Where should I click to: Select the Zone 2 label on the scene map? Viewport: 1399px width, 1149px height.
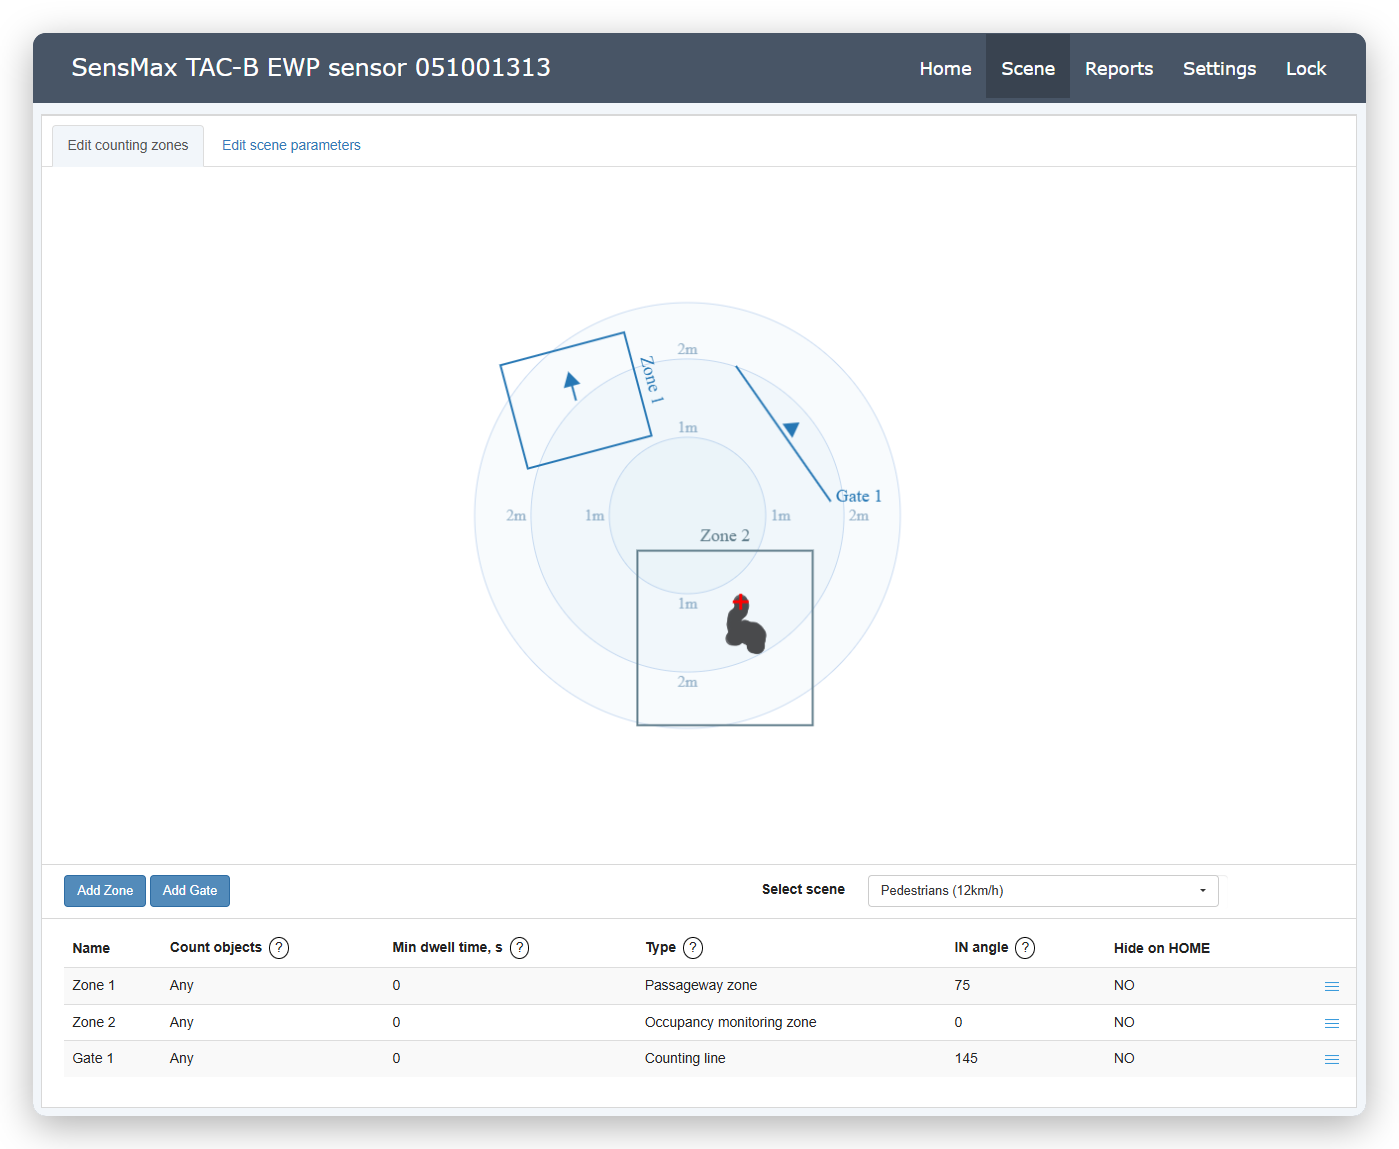click(725, 536)
